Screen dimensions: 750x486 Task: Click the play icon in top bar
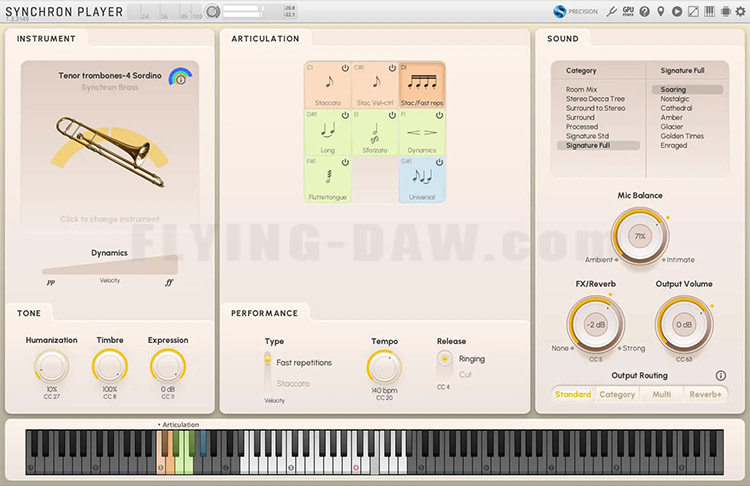pos(677,11)
